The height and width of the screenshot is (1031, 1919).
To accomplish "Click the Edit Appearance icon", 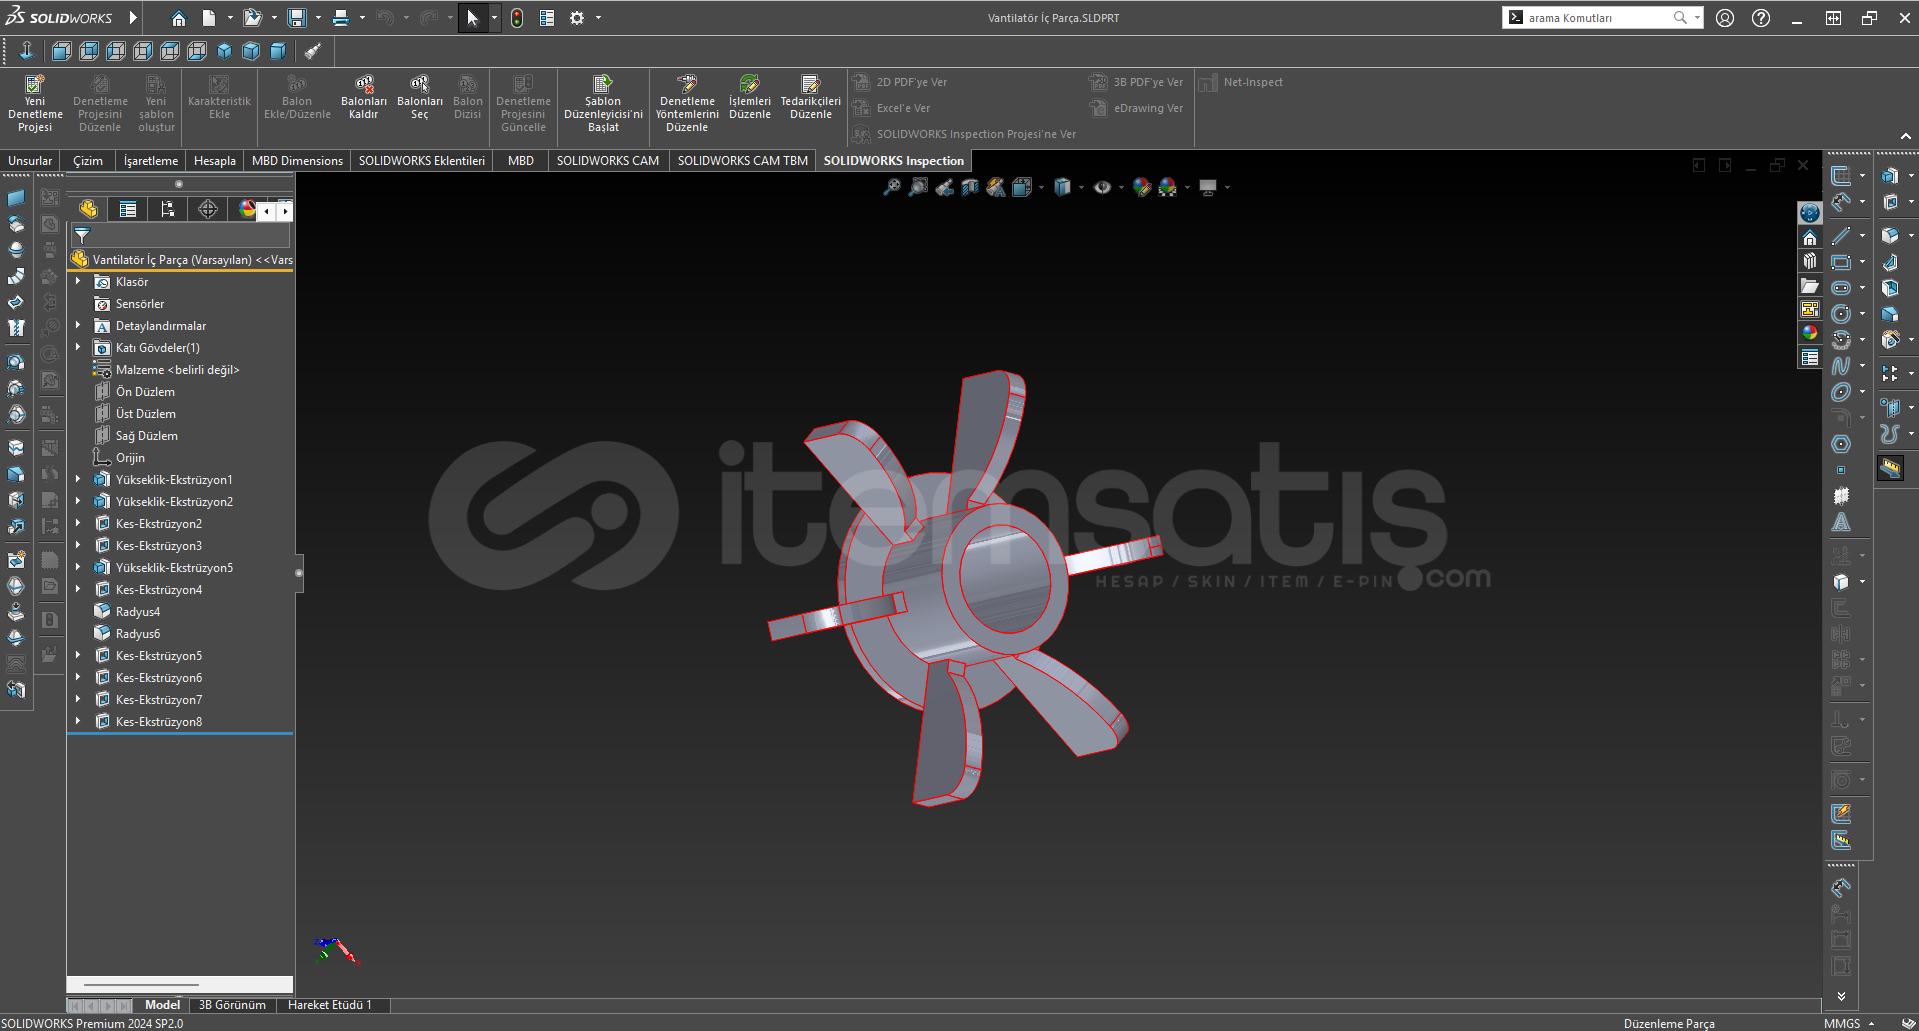I will (1142, 187).
